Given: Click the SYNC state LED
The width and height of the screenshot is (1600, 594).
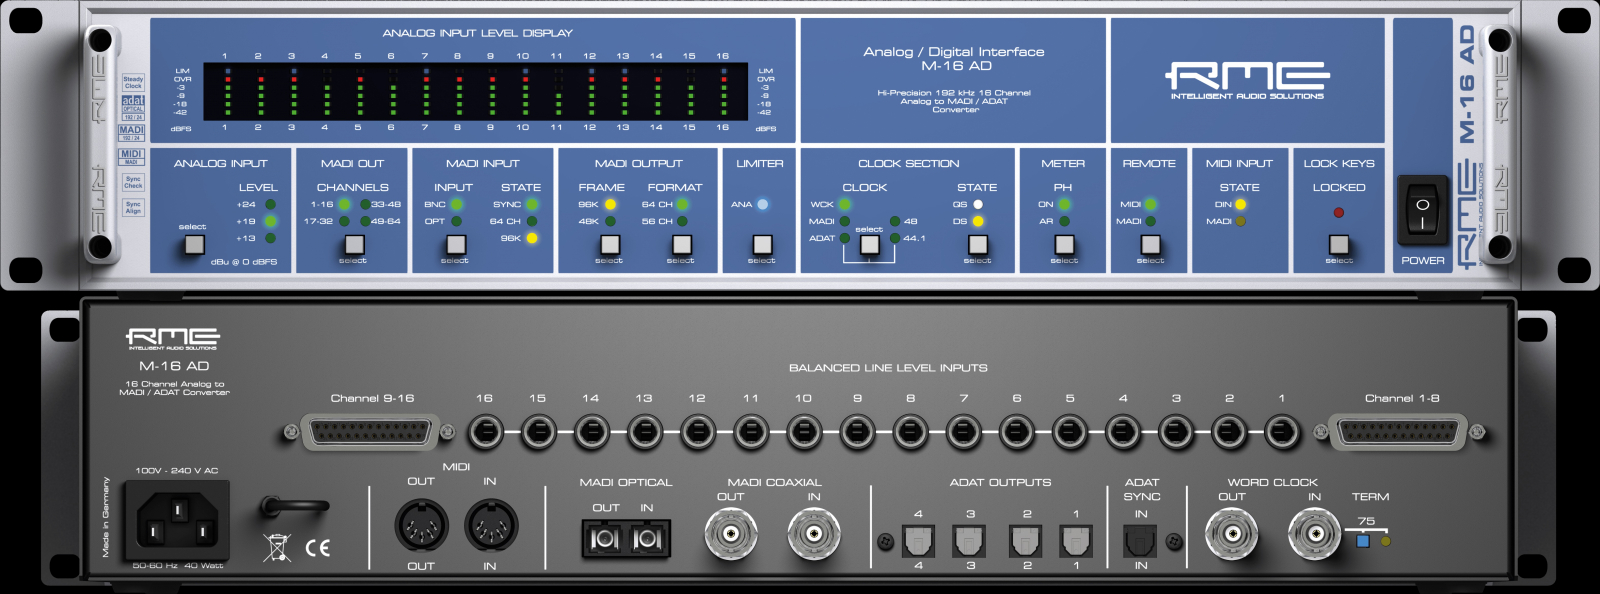Looking at the screenshot, I should click(532, 204).
